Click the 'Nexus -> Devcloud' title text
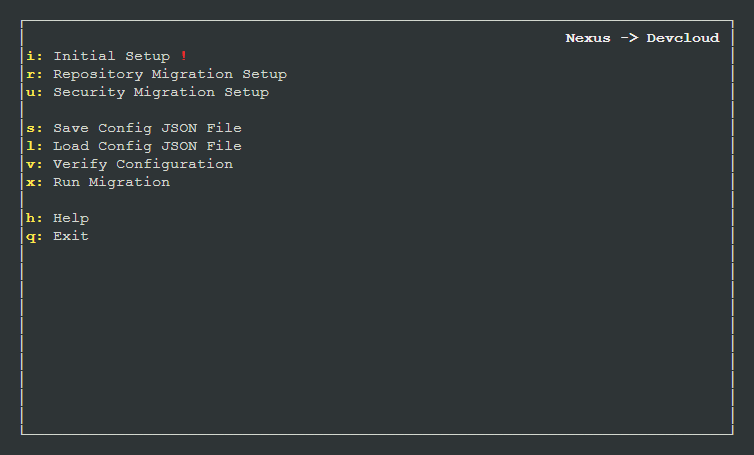Screen dimensions: 754x455 tap(642, 38)
